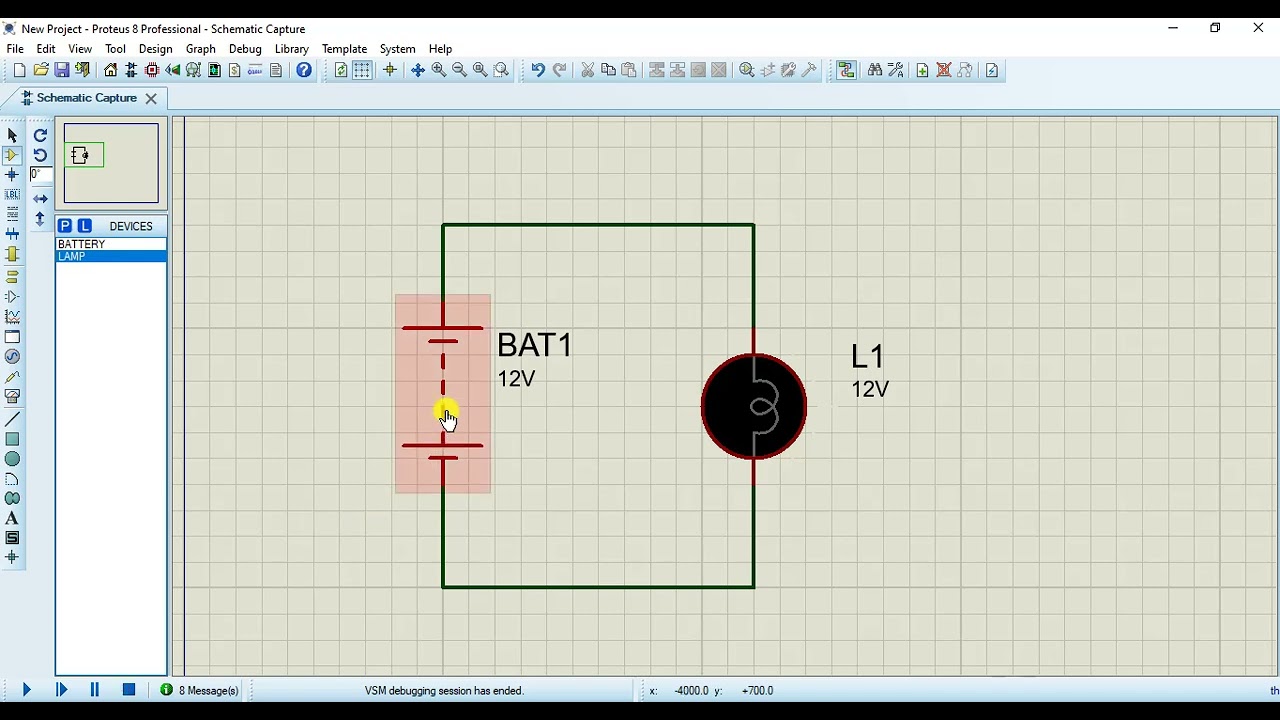Click the rotation angle input field

point(41,175)
